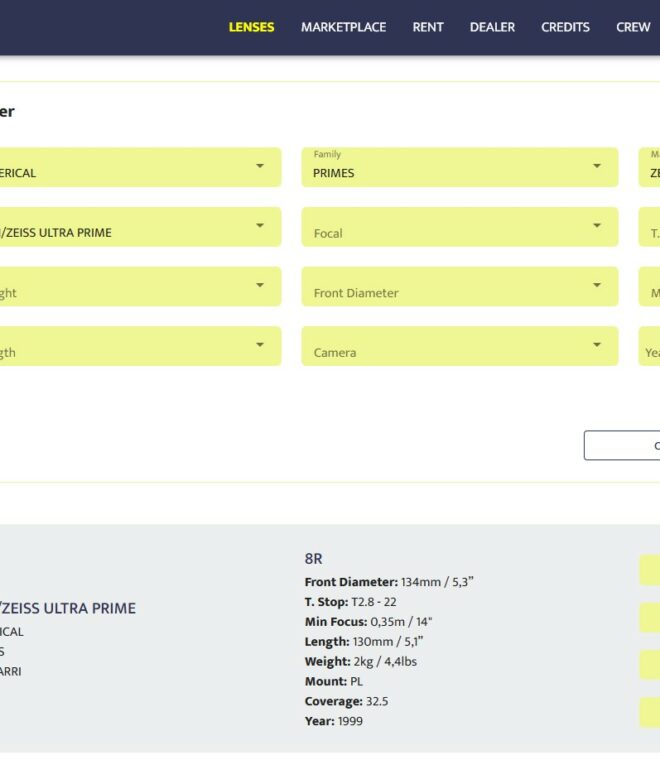Go to the MARKETPLACE section
Image resolution: width=660 pixels, height=760 pixels.
pos(343,27)
